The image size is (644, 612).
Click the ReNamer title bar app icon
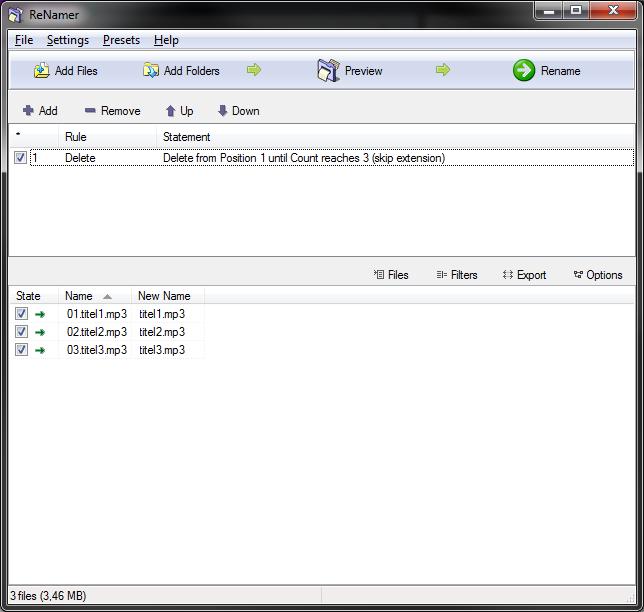click(16, 15)
